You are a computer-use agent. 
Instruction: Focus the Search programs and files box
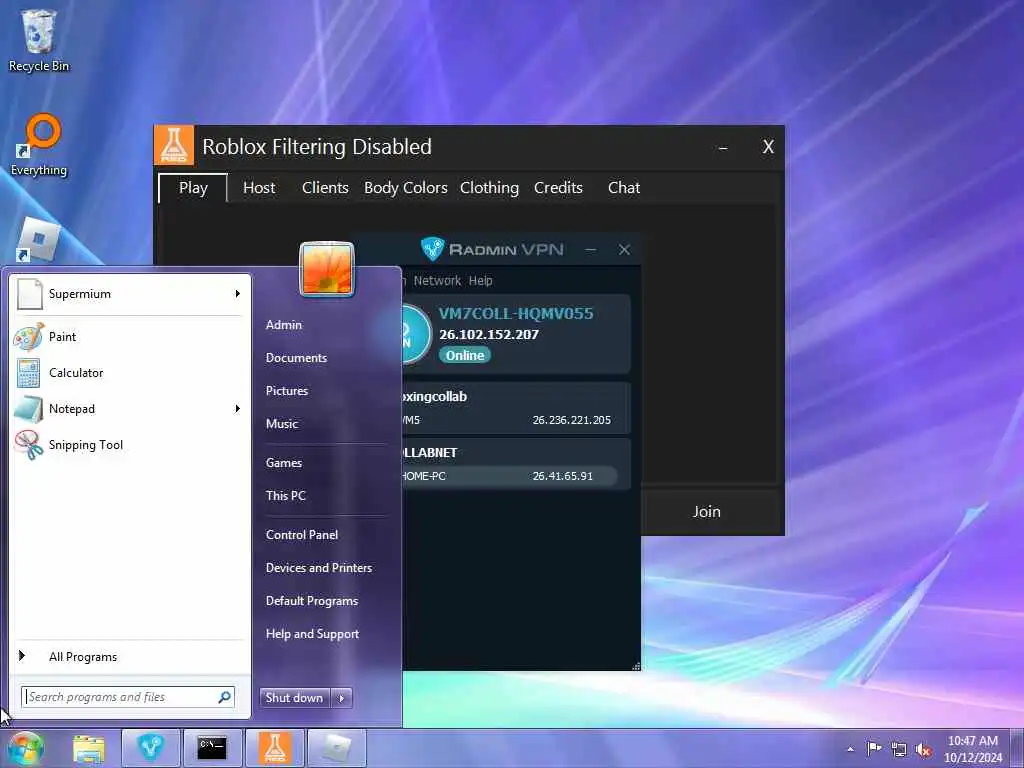127,697
